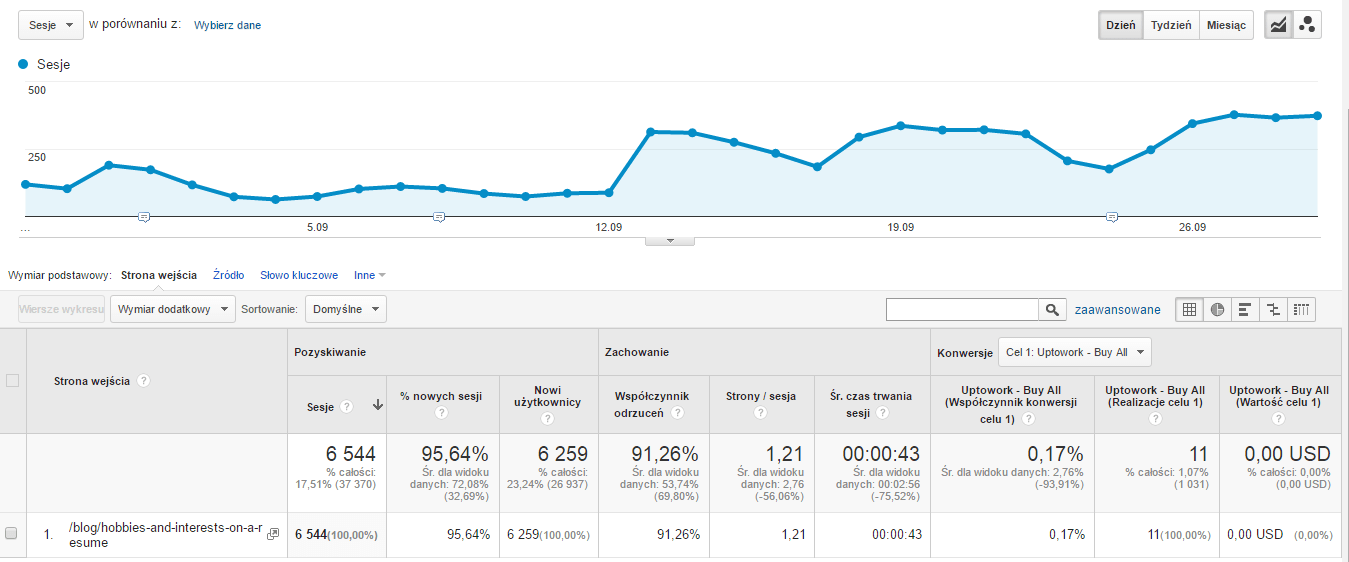Select the pie chart percentage view icon
Viewport: 1349px width, 562px height.
[1217, 310]
